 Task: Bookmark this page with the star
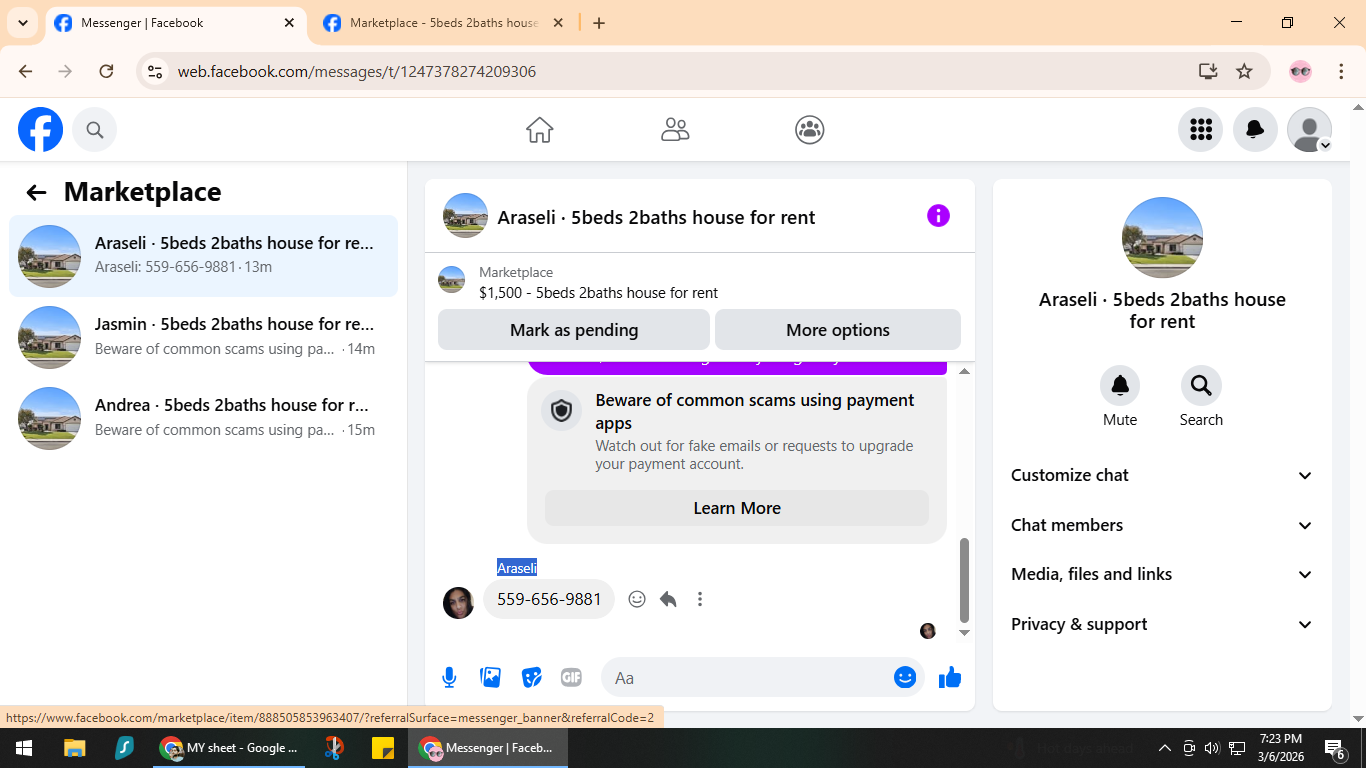click(1244, 71)
